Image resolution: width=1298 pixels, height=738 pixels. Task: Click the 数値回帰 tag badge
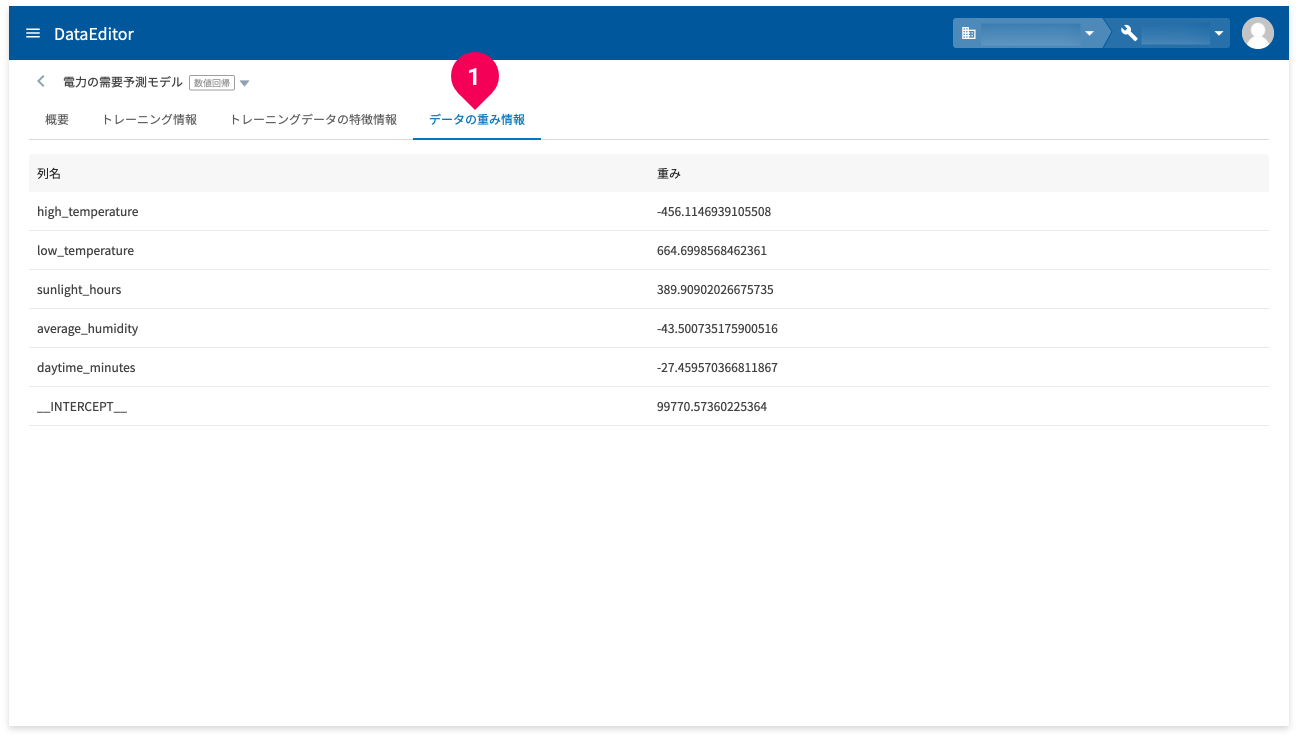[x=212, y=83]
